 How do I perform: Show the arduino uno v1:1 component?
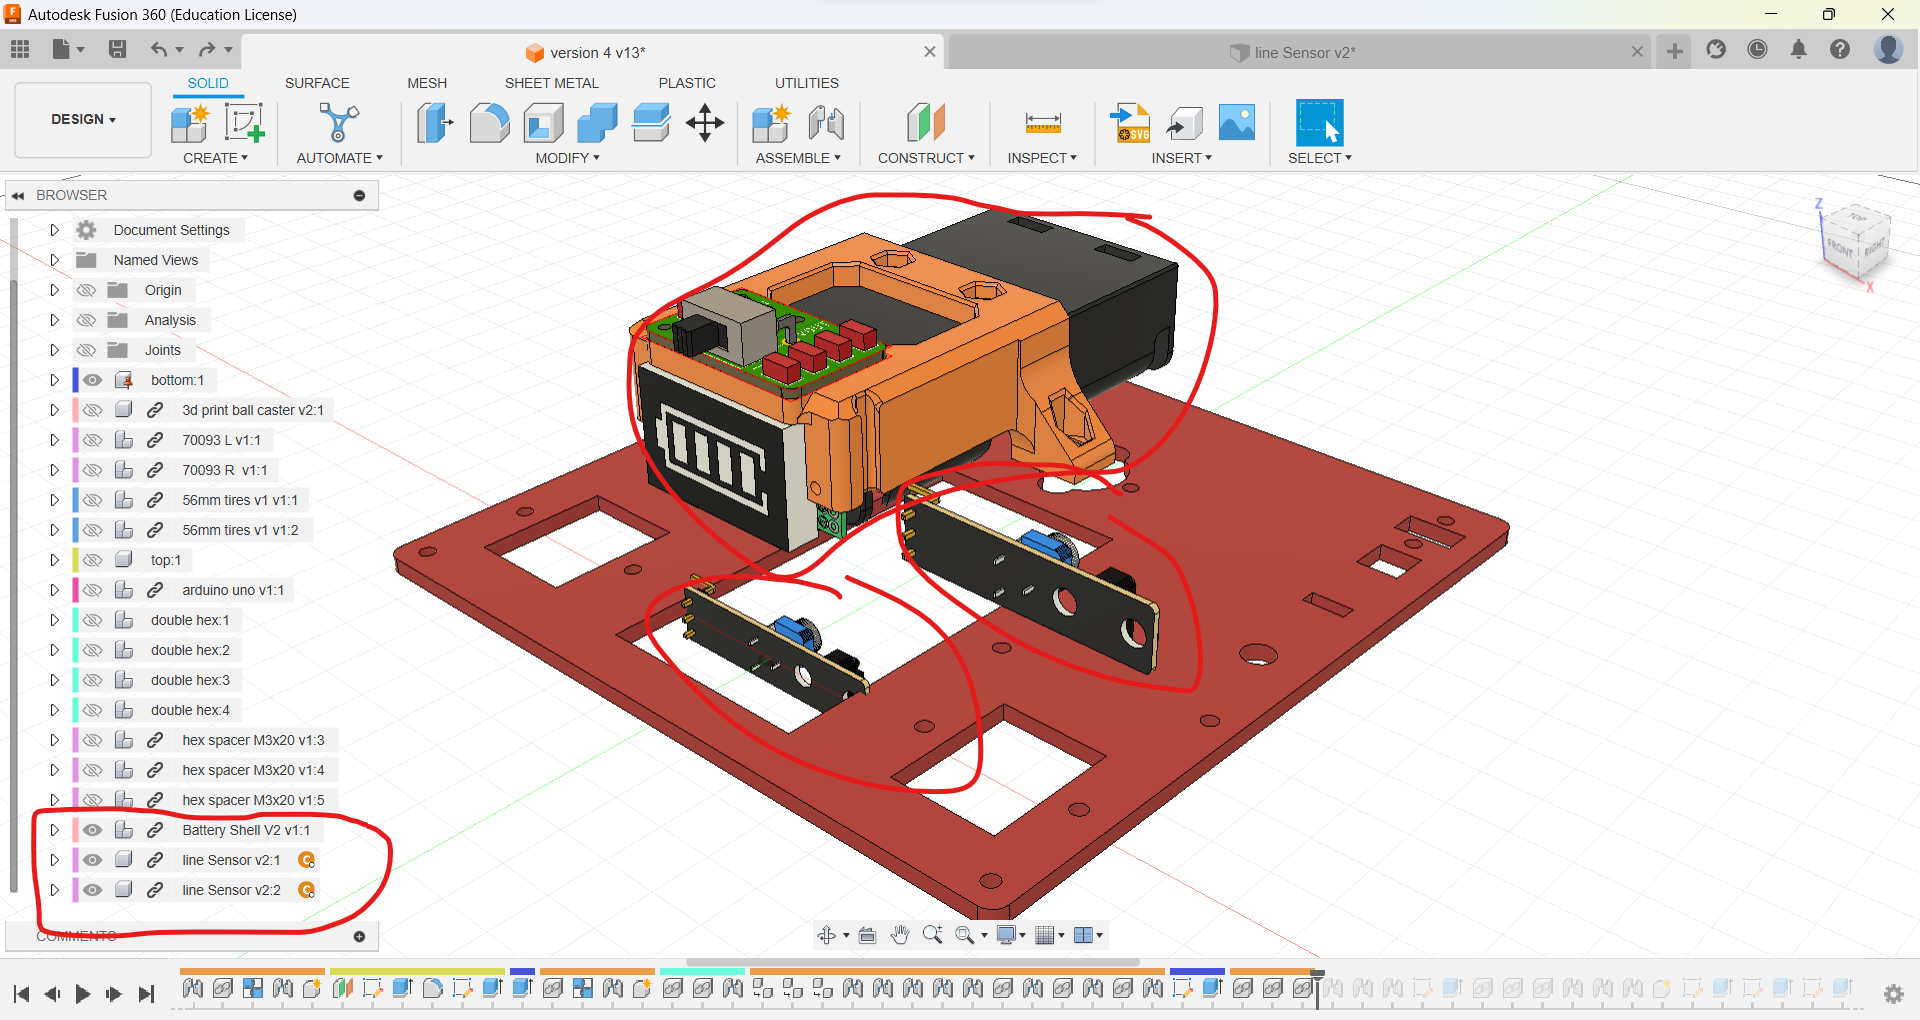(x=93, y=590)
